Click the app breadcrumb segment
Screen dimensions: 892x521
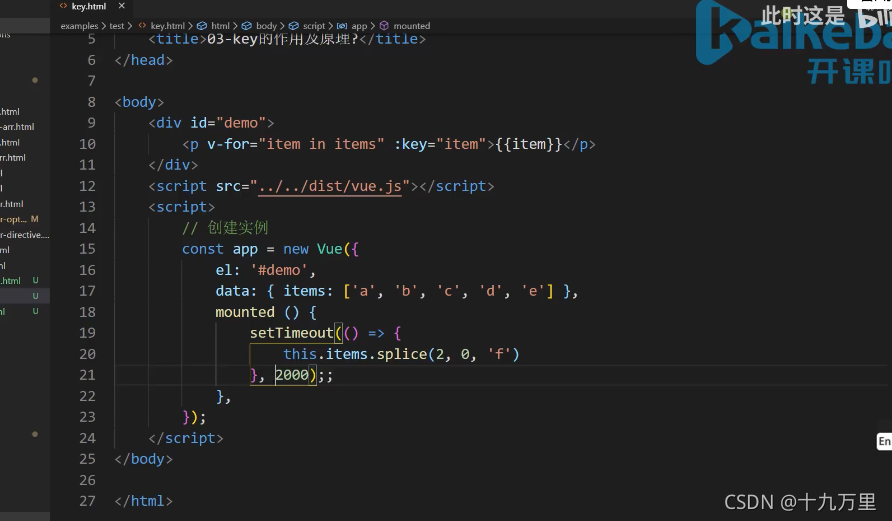tap(353, 26)
